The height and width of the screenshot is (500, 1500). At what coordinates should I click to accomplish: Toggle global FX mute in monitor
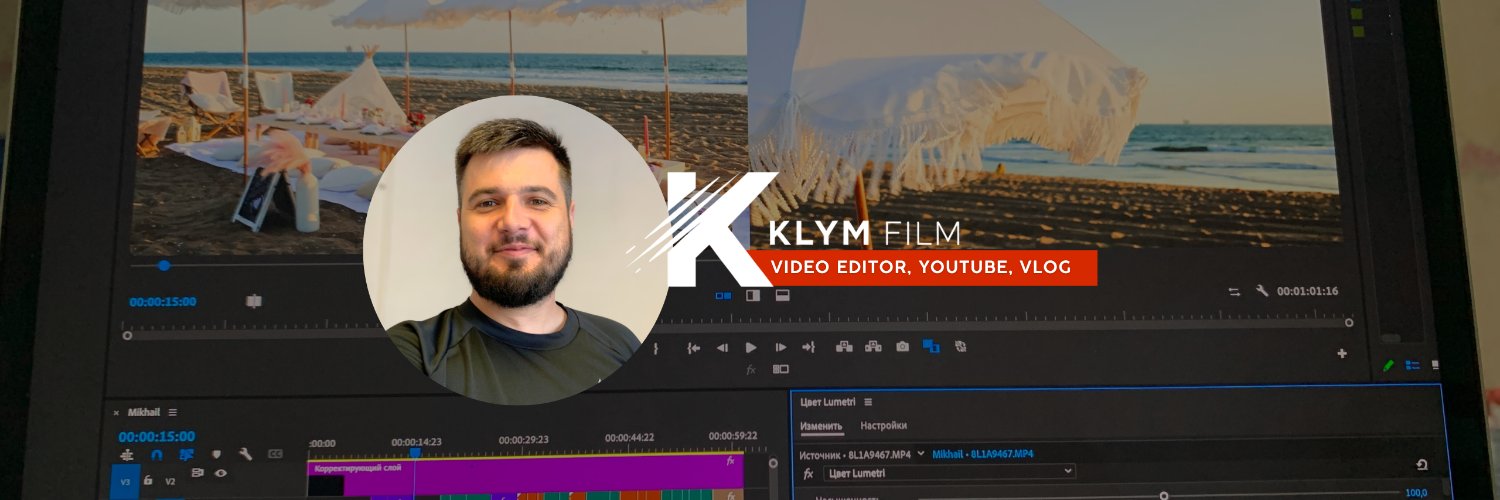coord(751,369)
